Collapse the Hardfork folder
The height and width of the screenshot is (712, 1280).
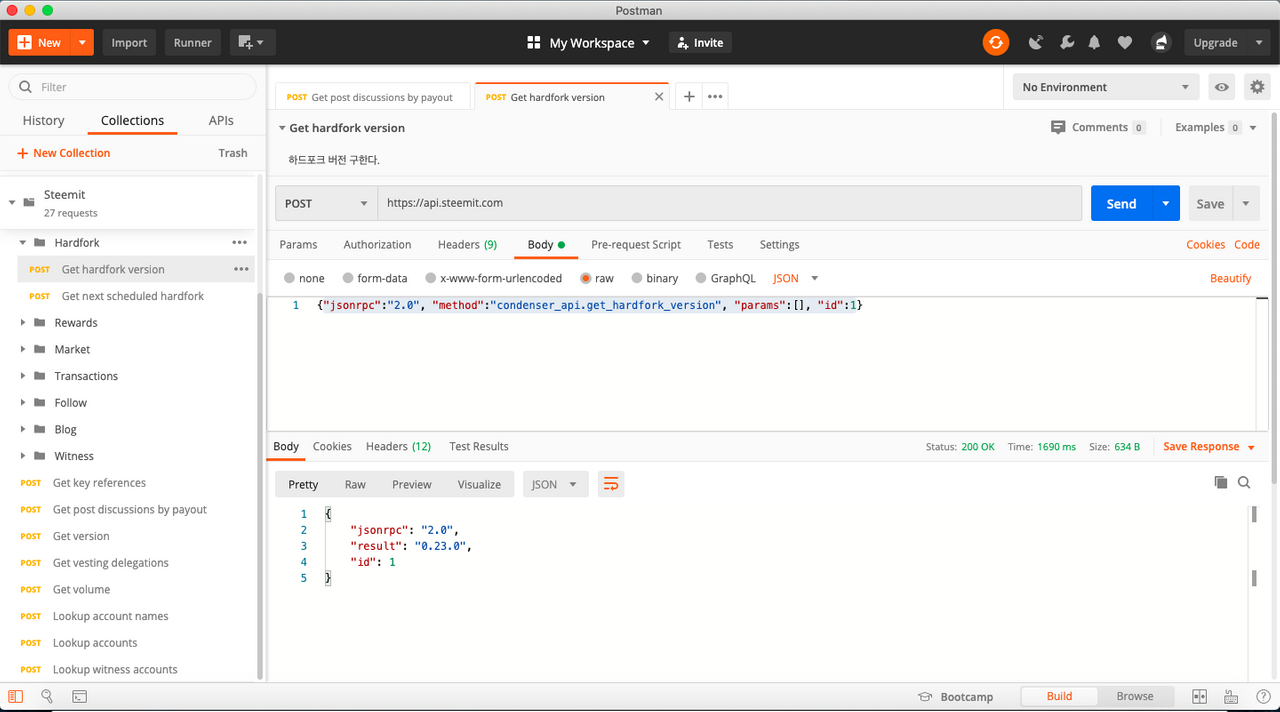[x=23, y=242]
